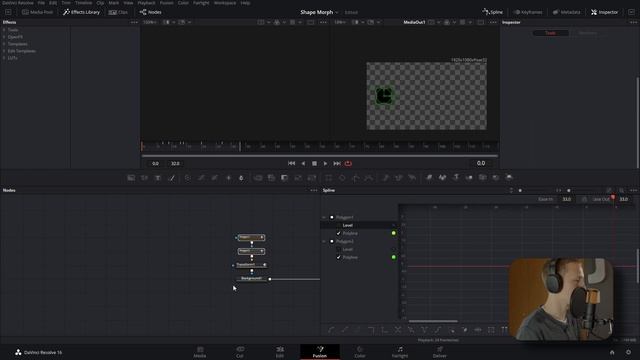Switch to the Deliver page
Image resolution: width=640 pixels, height=360 pixels.
pos(440,352)
